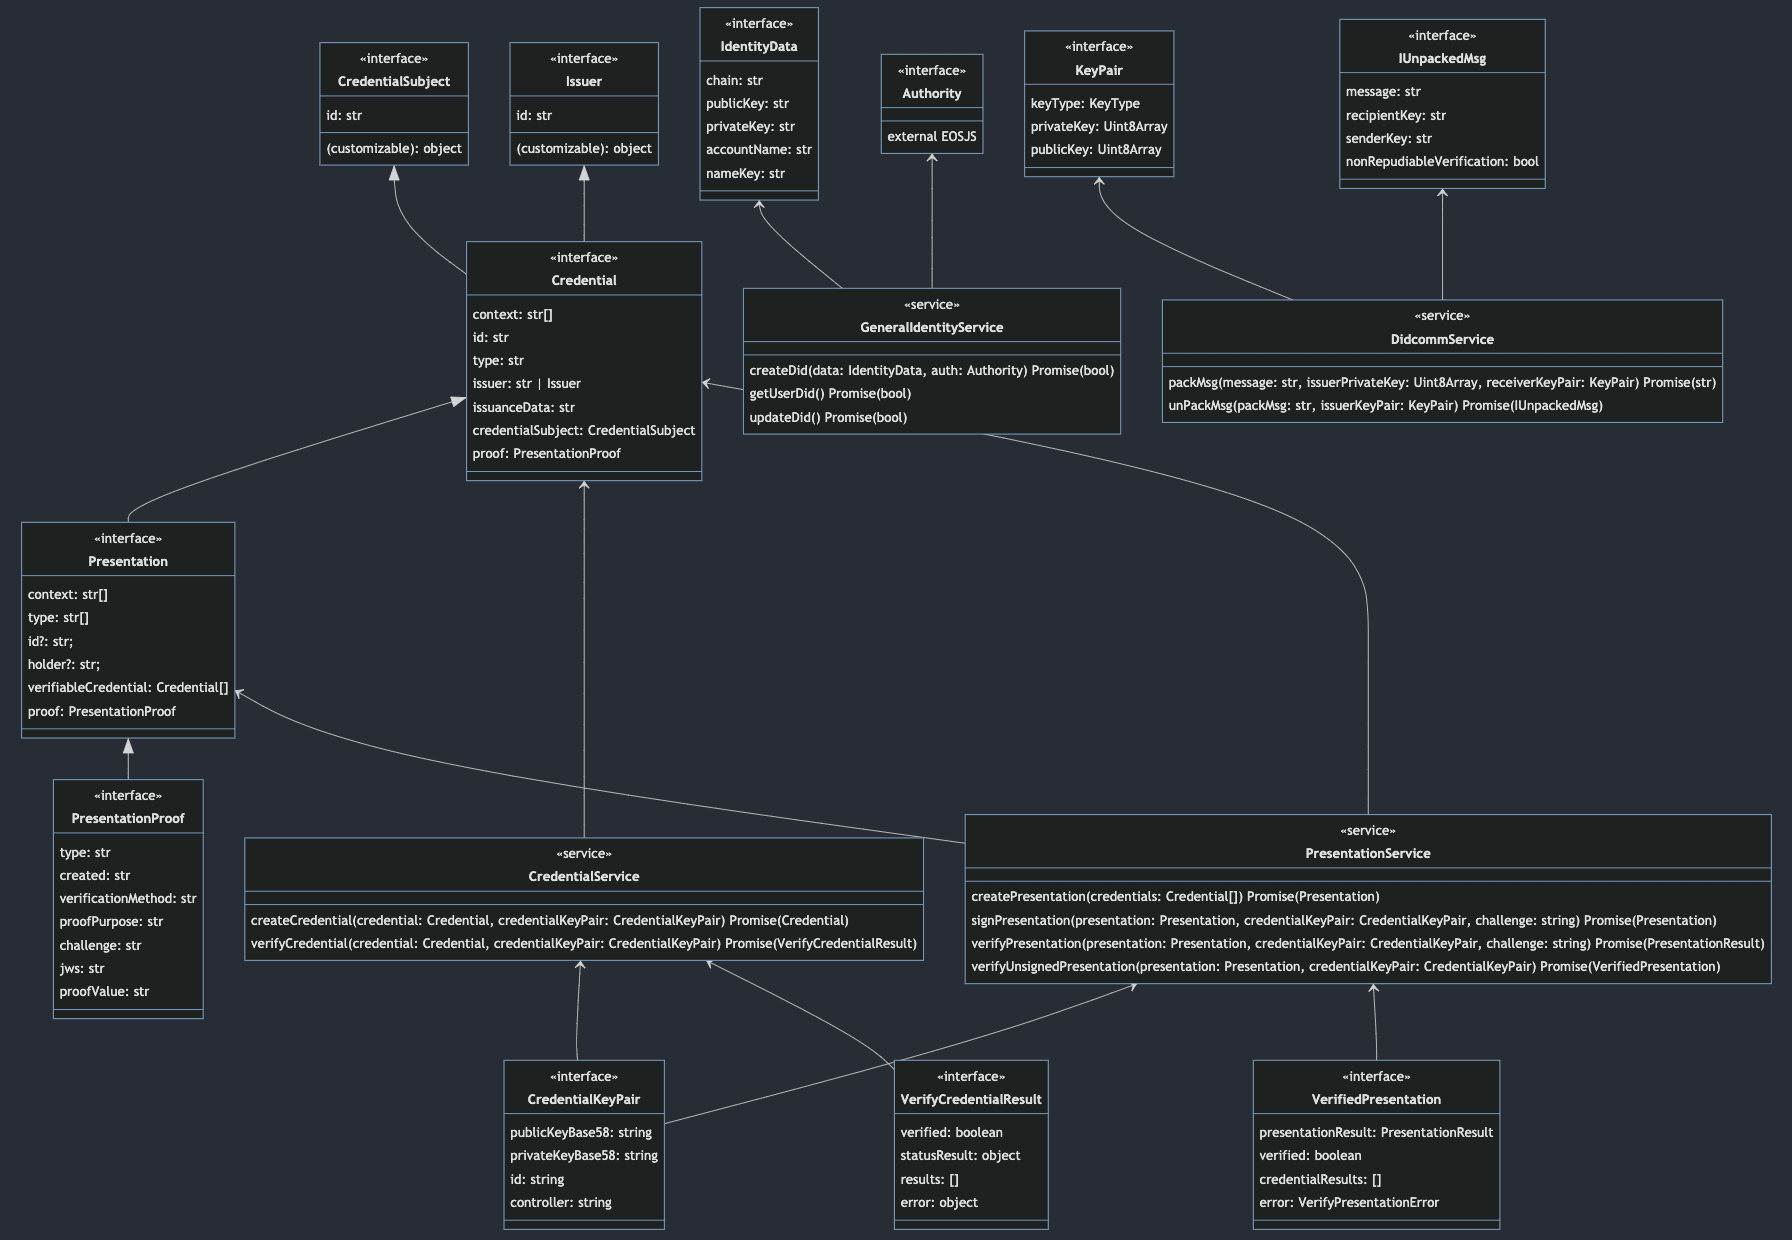Select the verifyPresentation method line

[1368, 944]
